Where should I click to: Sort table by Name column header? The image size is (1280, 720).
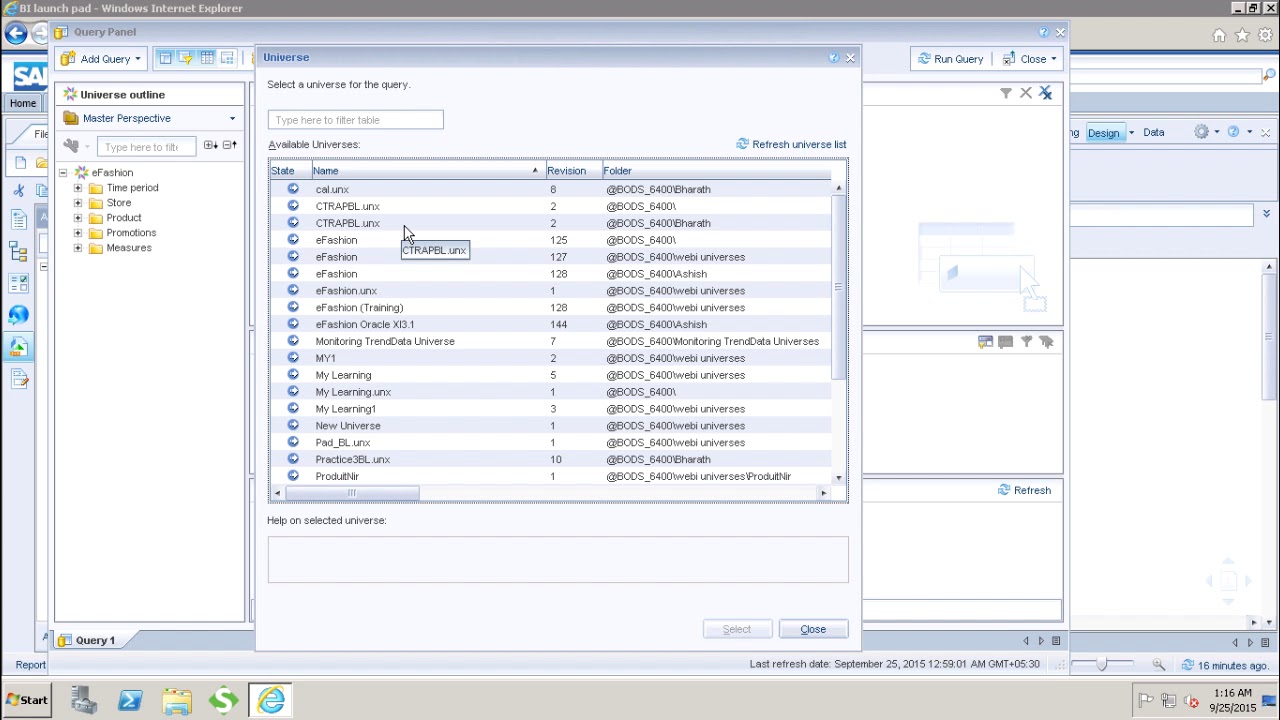point(427,171)
